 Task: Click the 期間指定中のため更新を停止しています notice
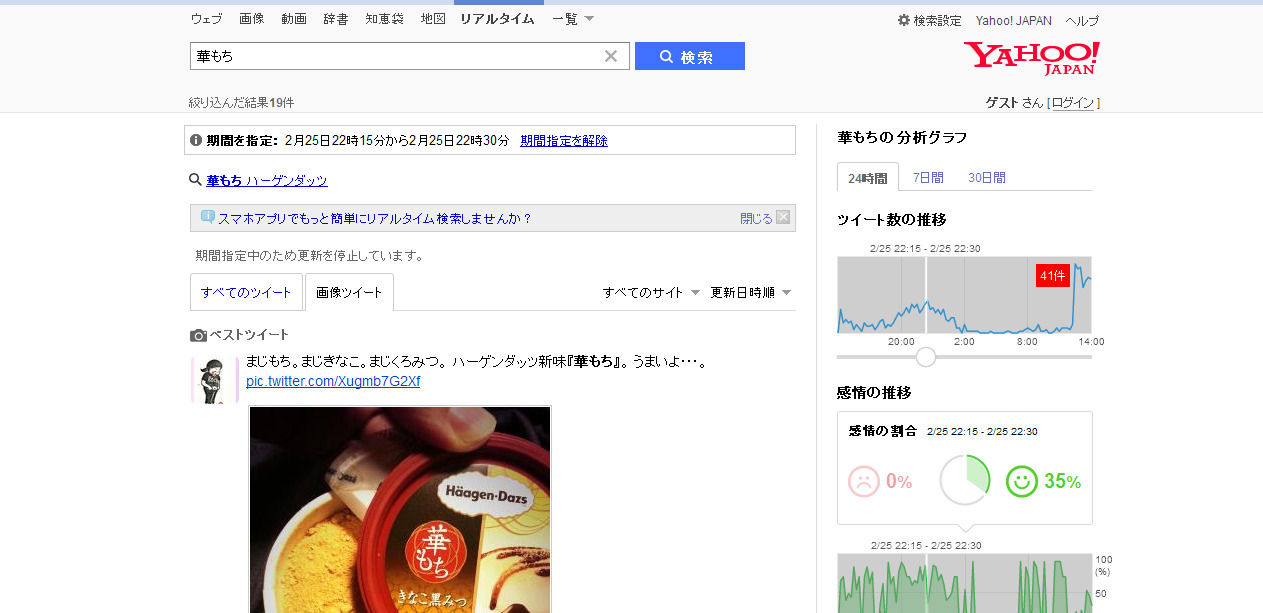(x=309, y=256)
